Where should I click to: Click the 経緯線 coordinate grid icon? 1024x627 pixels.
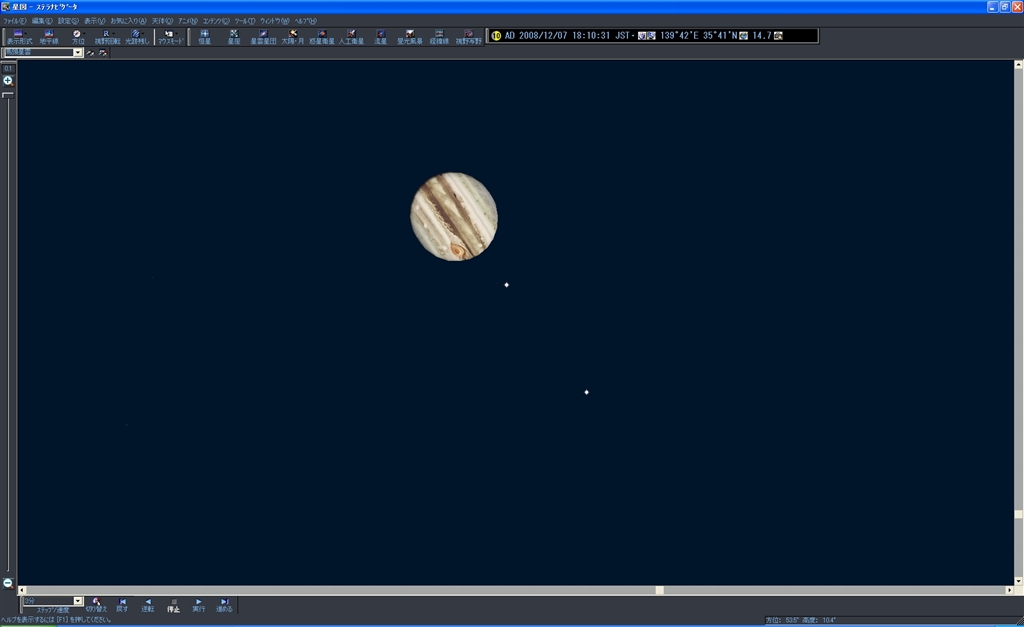[438, 36]
